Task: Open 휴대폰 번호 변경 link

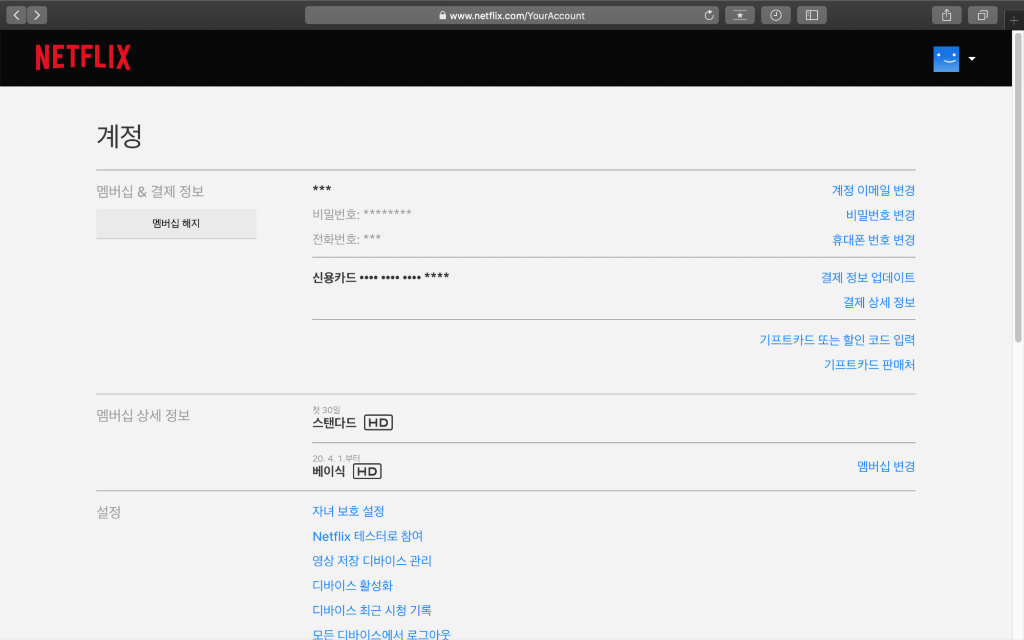Action: (873, 240)
